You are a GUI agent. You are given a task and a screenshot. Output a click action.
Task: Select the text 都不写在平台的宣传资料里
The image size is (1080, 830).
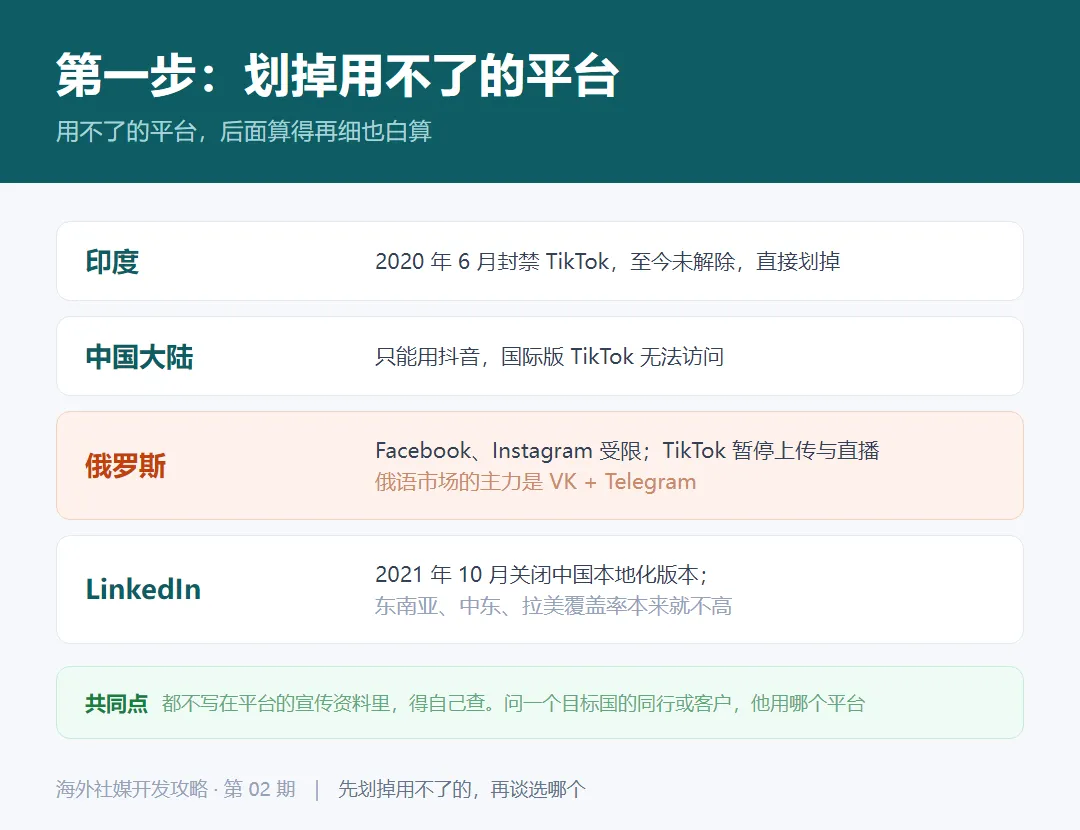click(x=276, y=703)
